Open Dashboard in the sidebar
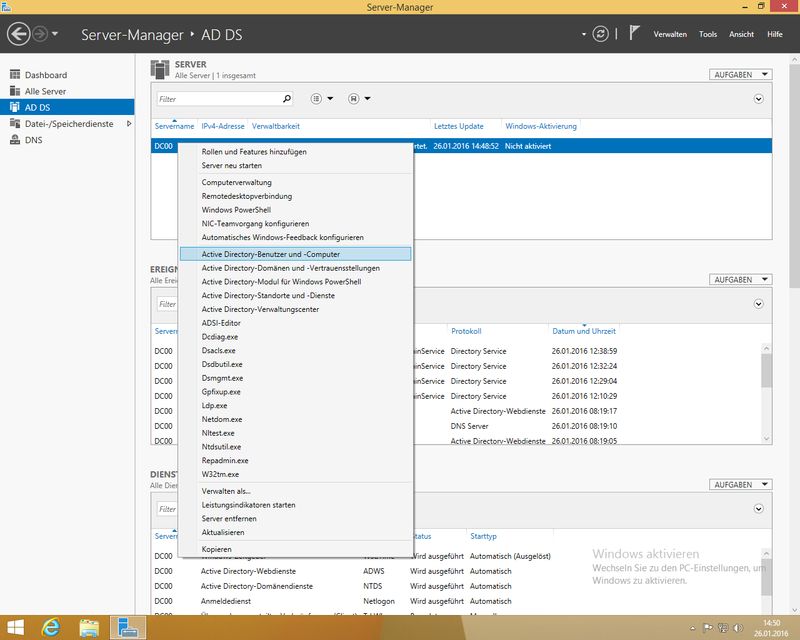Image resolution: width=800 pixels, height=640 pixels. [x=45, y=75]
